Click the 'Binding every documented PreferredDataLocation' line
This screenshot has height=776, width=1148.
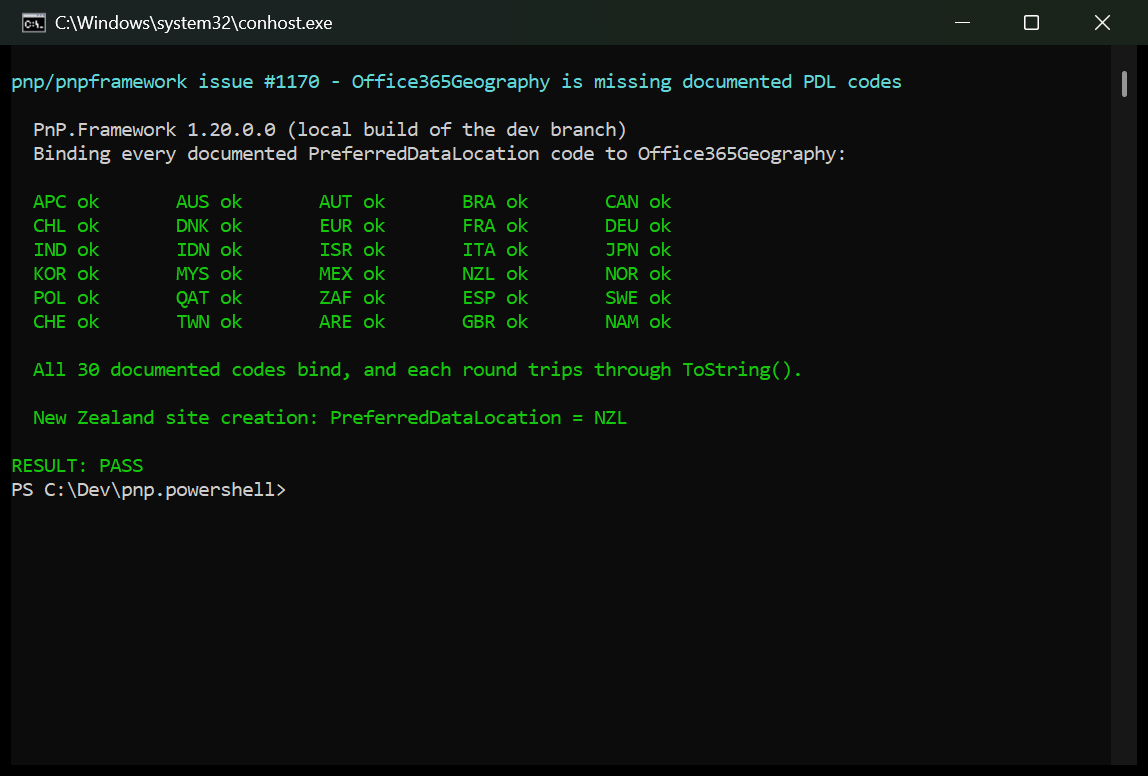point(439,154)
